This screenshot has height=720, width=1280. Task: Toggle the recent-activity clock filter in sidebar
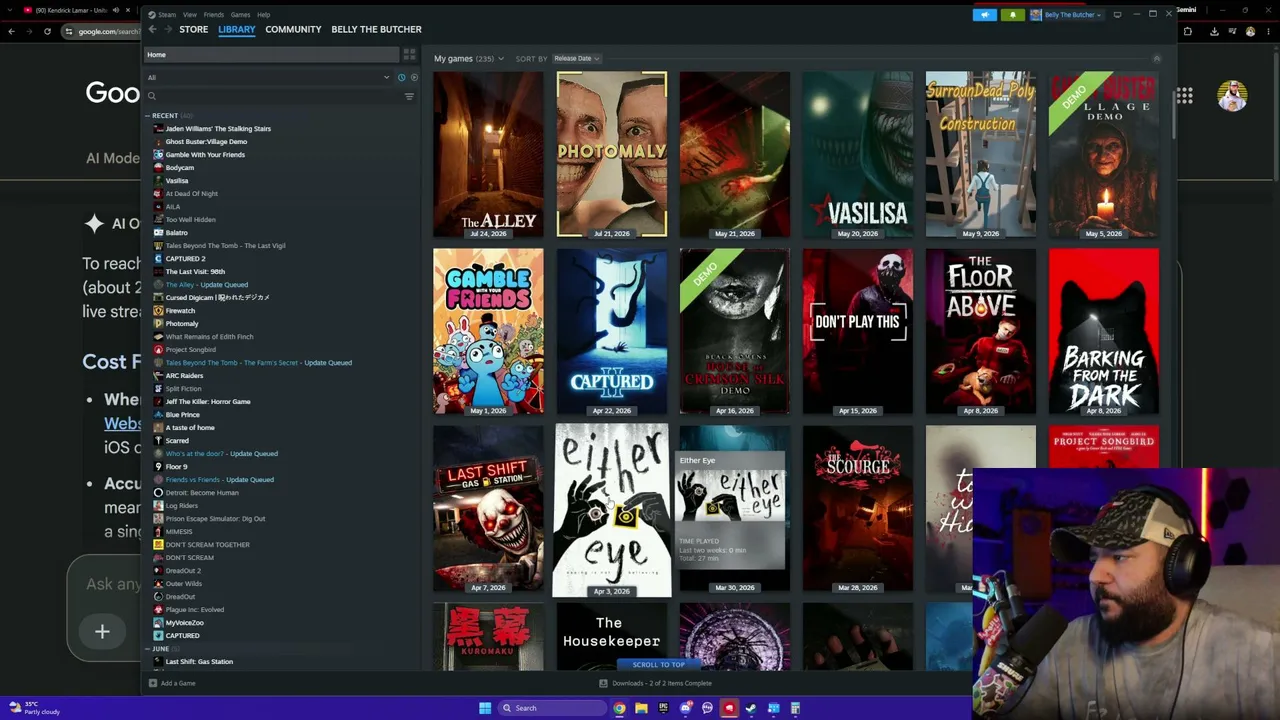[x=402, y=78]
